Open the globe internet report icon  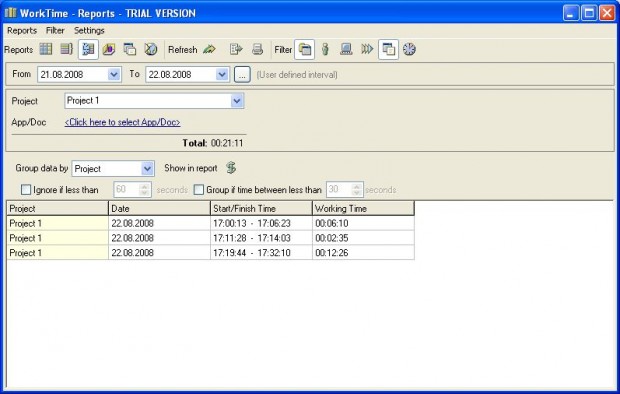point(151,49)
